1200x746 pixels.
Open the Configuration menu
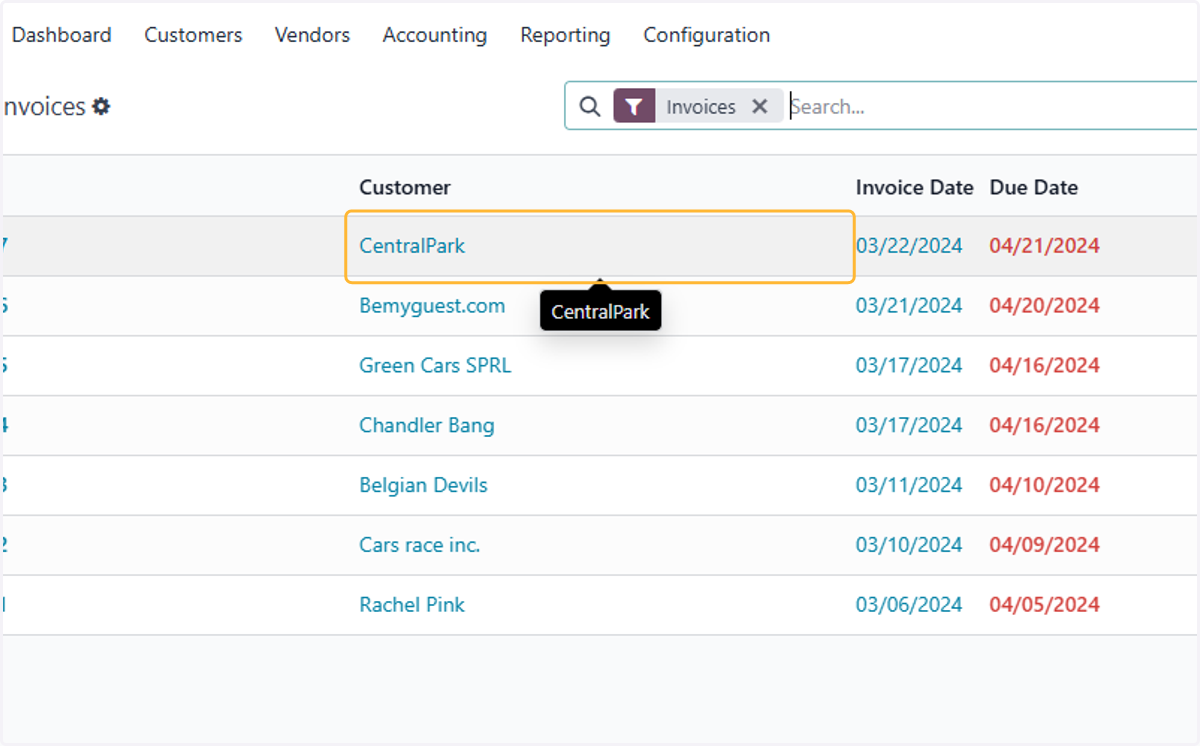[x=707, y=35]
